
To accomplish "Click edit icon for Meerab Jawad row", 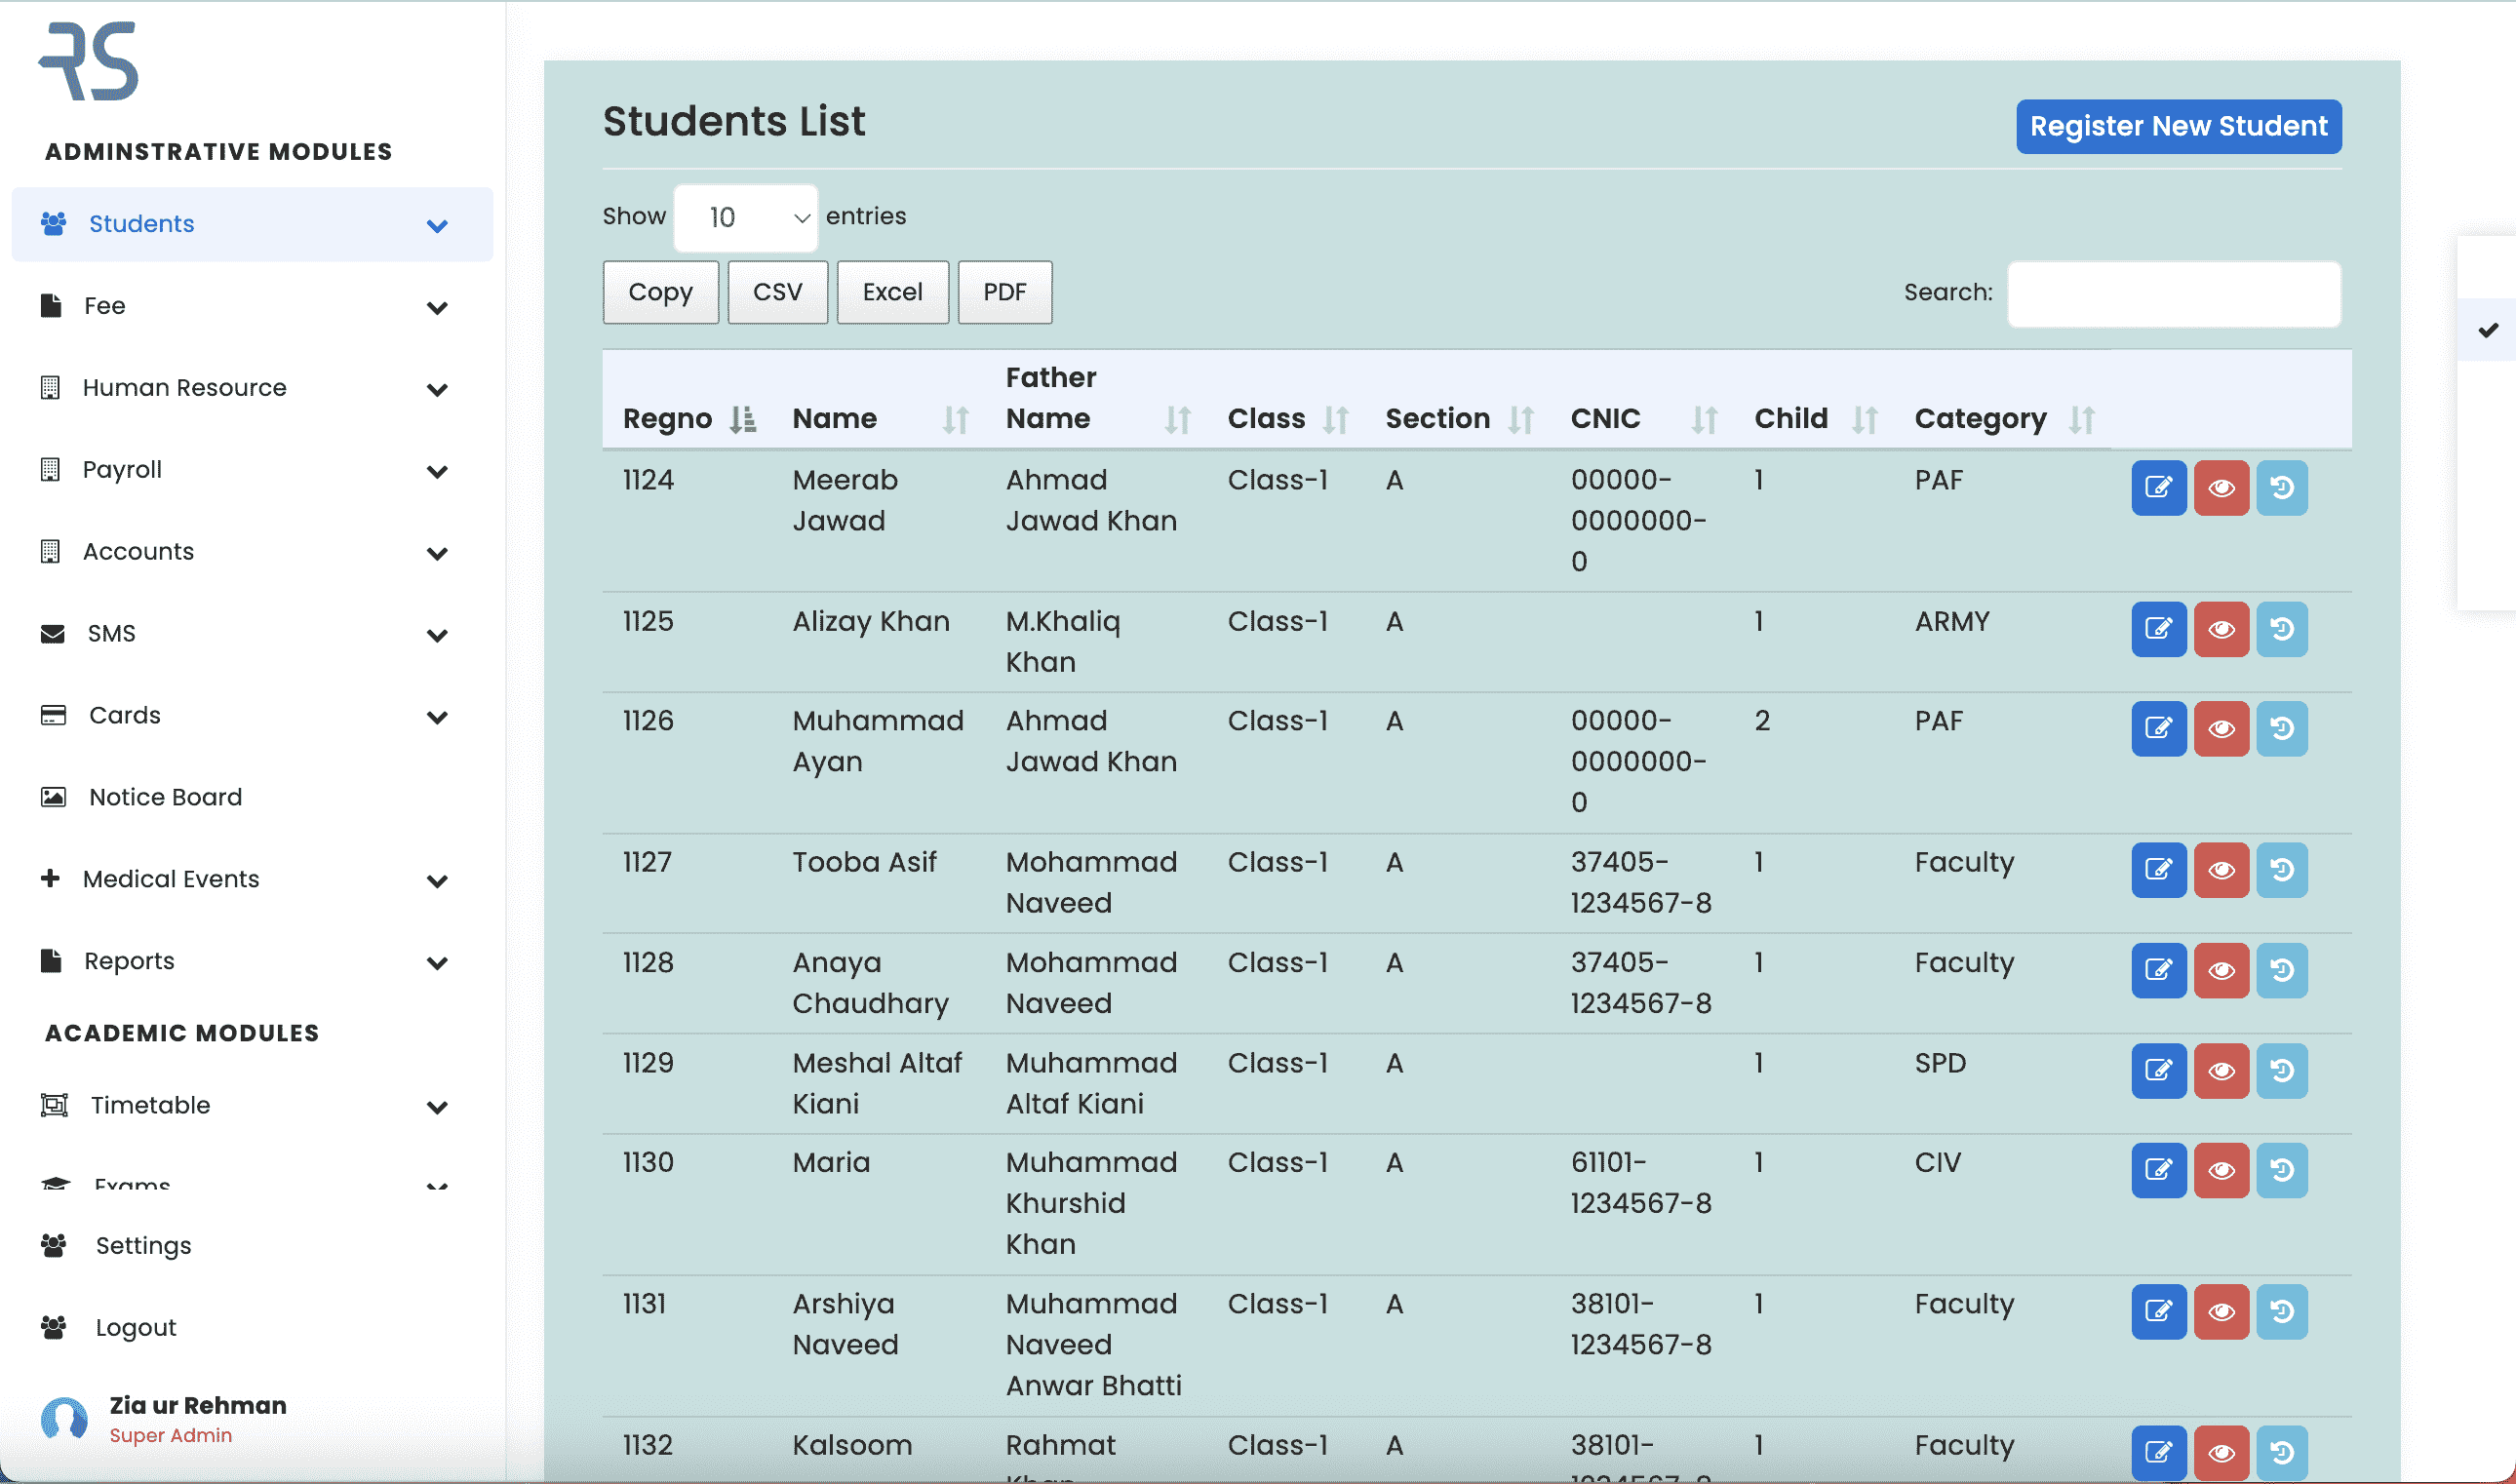I will (2158, 488).
